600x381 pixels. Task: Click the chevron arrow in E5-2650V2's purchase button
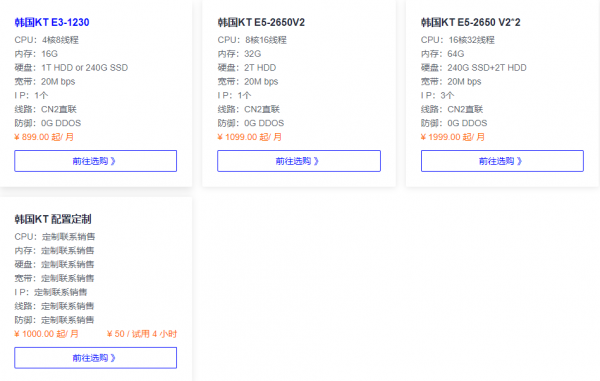[x=316, y=161]
